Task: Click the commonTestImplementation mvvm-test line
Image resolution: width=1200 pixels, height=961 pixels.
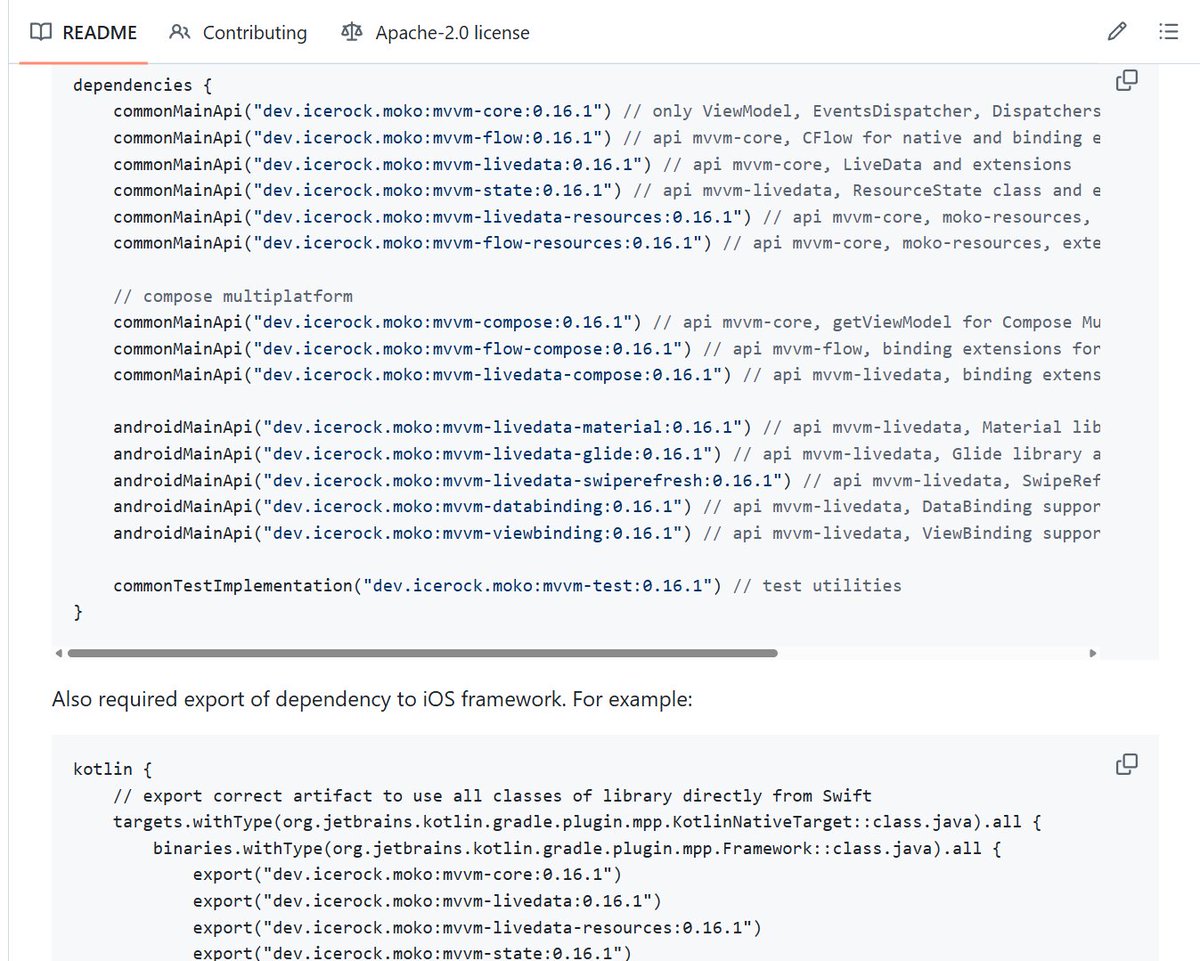Action: point(507,585)
